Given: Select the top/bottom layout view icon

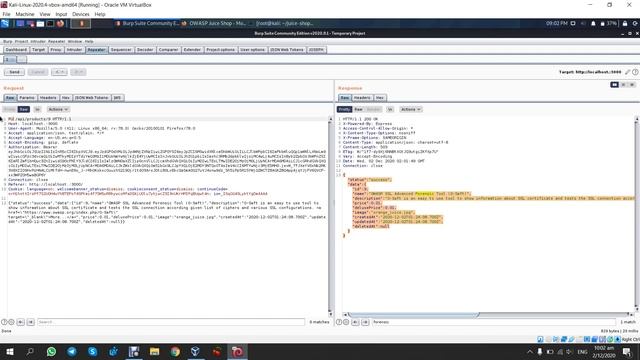Looking at the screenshot, I should [623, 84].
